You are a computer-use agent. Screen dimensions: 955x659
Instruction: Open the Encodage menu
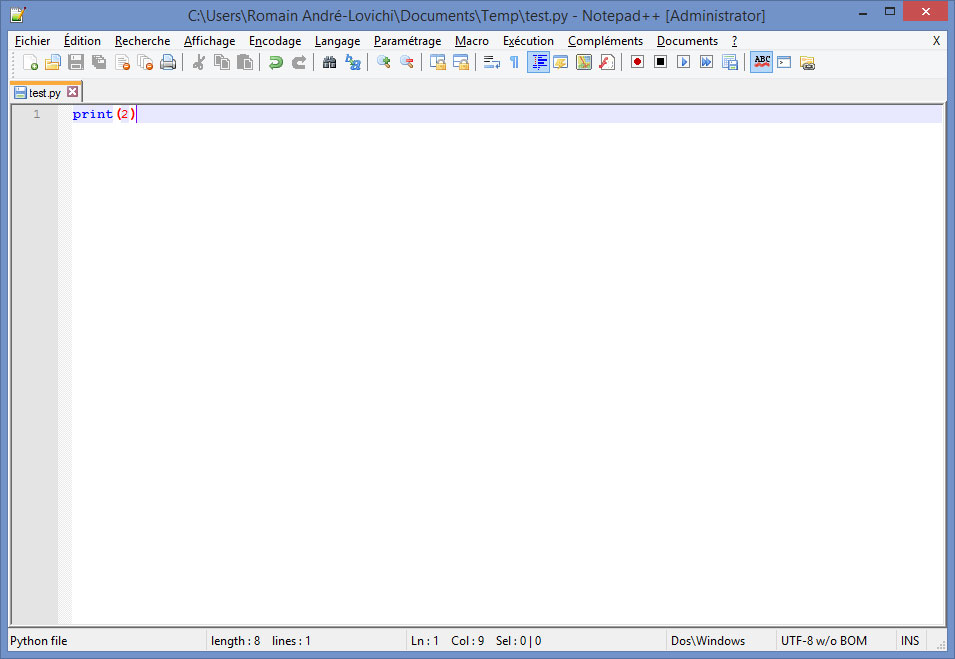tap(275, 41)
